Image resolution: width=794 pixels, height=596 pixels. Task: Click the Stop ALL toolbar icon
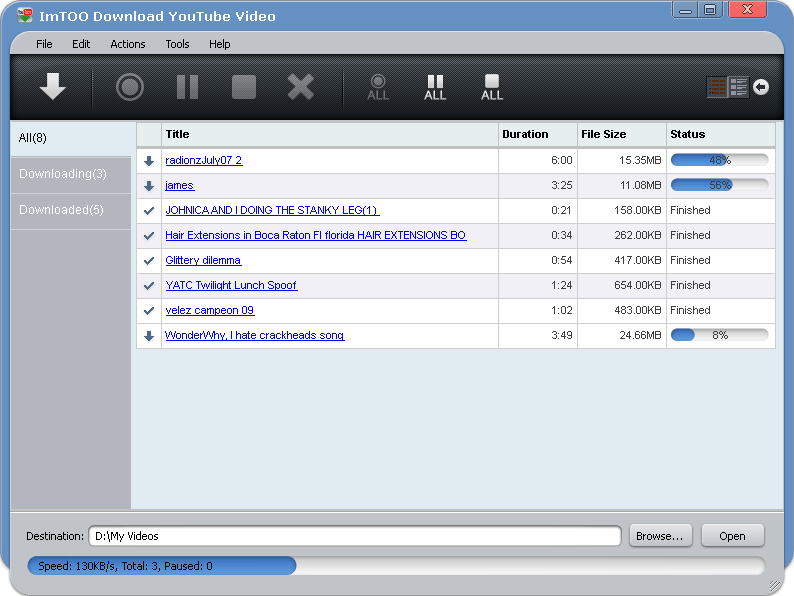pos(492,88)
